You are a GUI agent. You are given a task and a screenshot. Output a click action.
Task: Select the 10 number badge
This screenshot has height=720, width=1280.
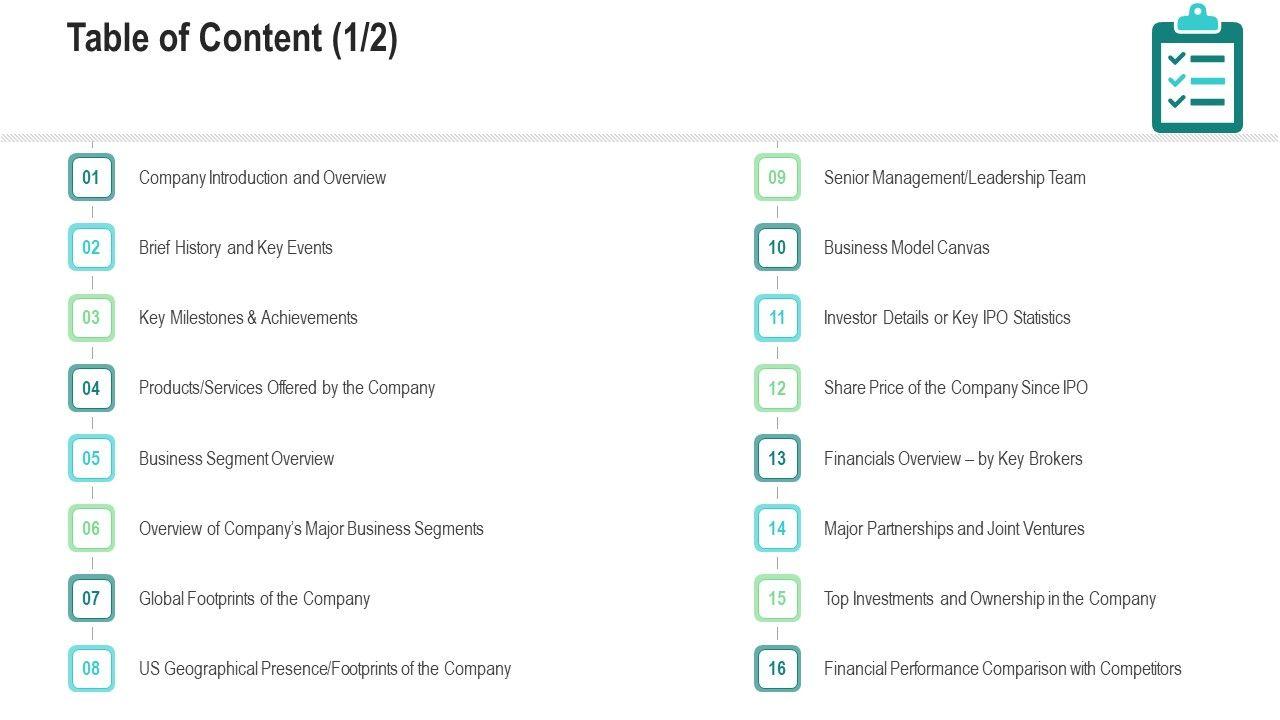(x=777, y=248)
